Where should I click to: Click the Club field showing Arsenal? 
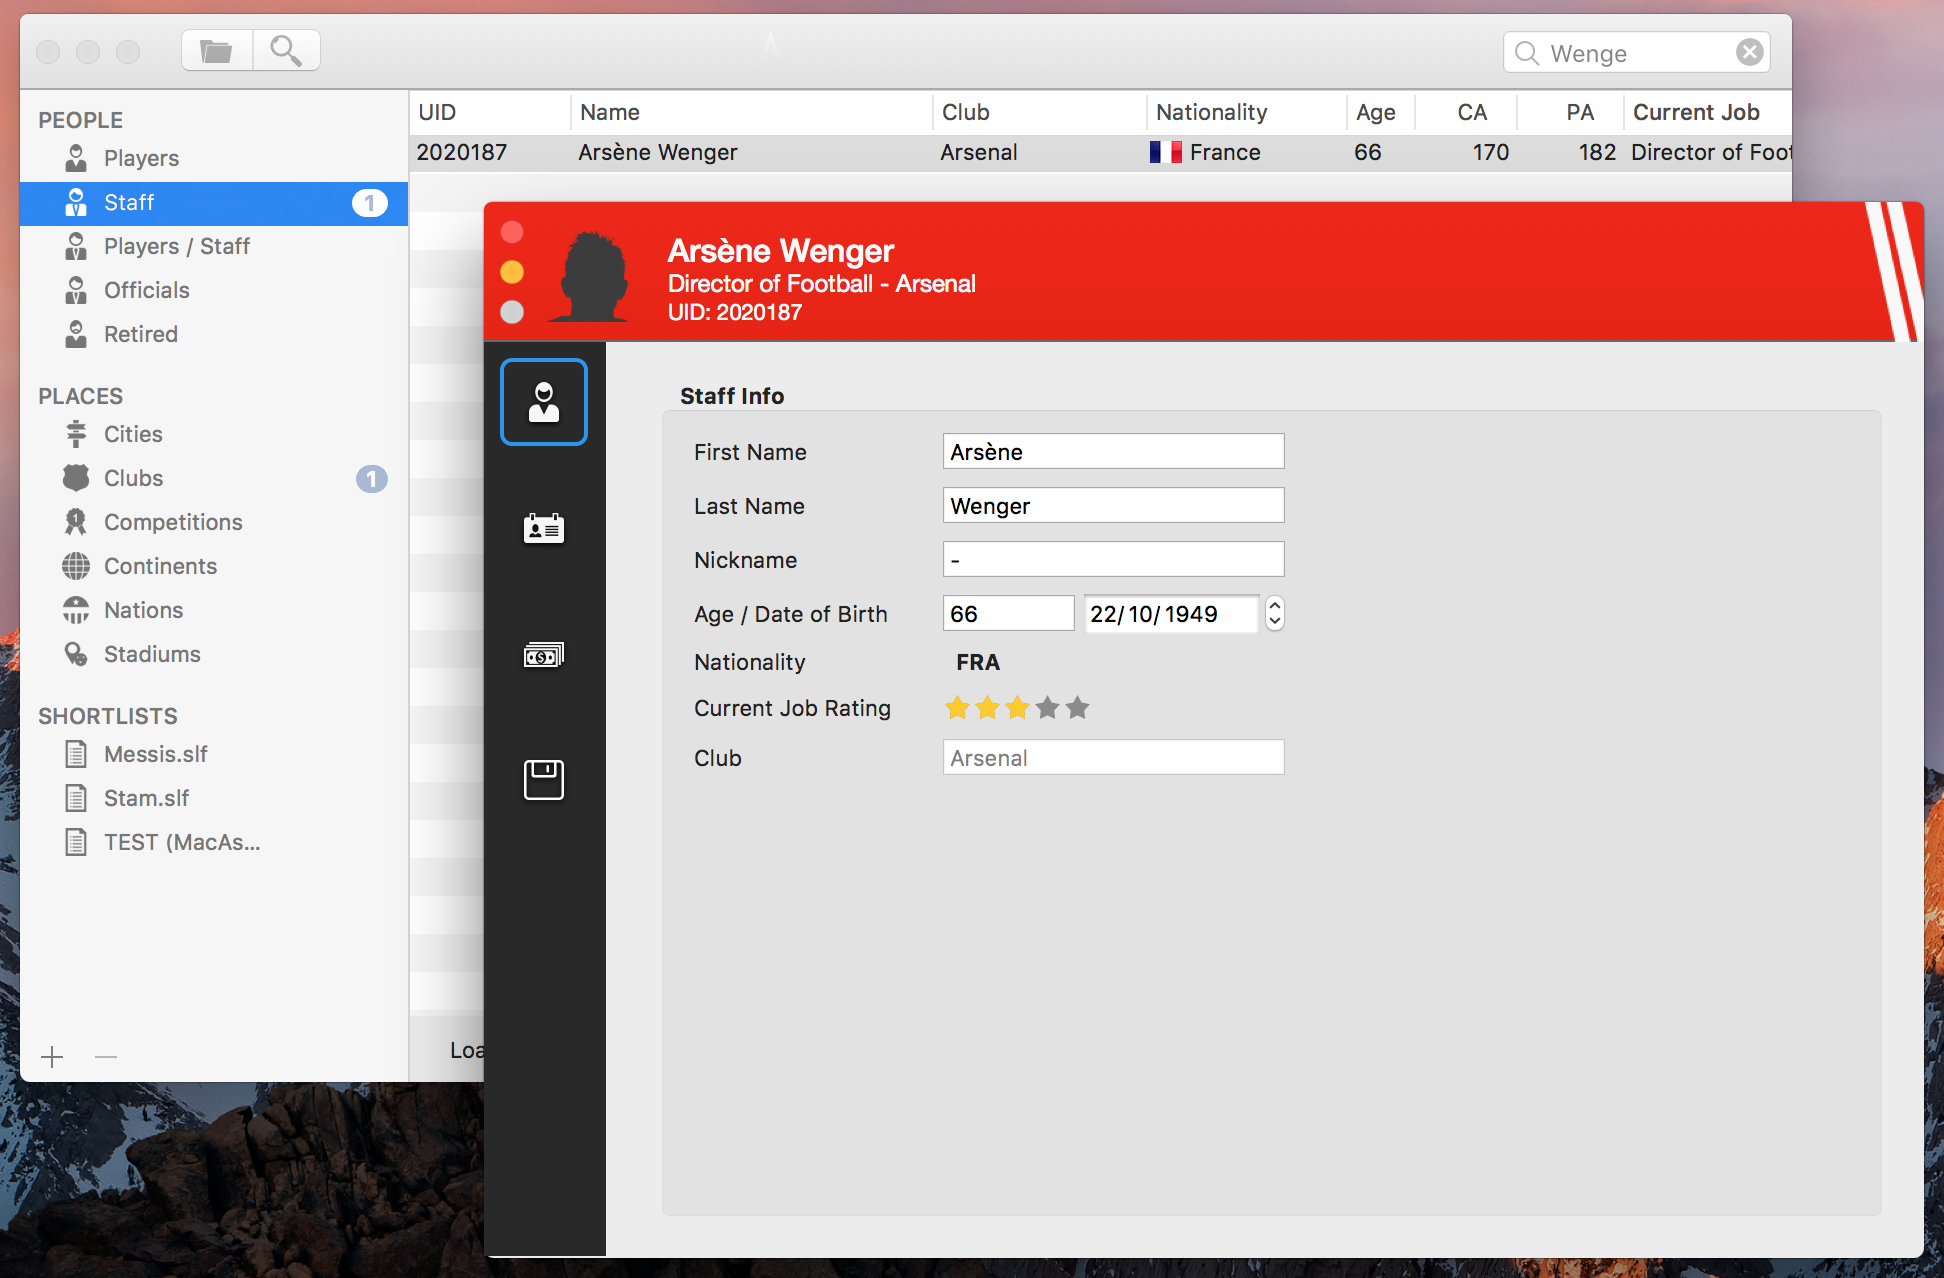click(1113, 758)
